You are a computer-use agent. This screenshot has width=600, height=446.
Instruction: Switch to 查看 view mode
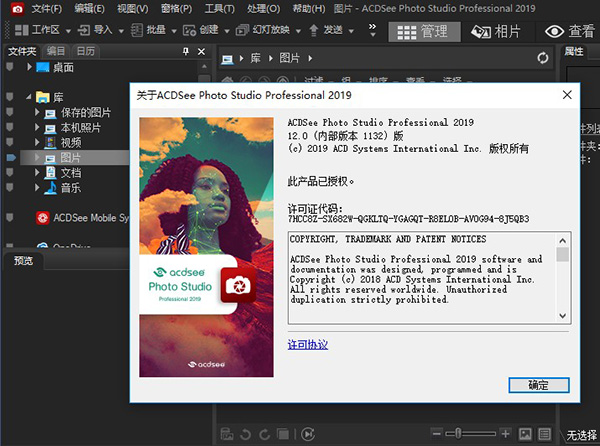[569, 31]
